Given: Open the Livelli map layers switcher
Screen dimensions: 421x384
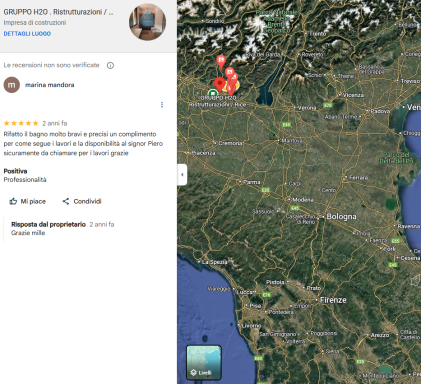Looking at the screenshot, I should (204, 363).
